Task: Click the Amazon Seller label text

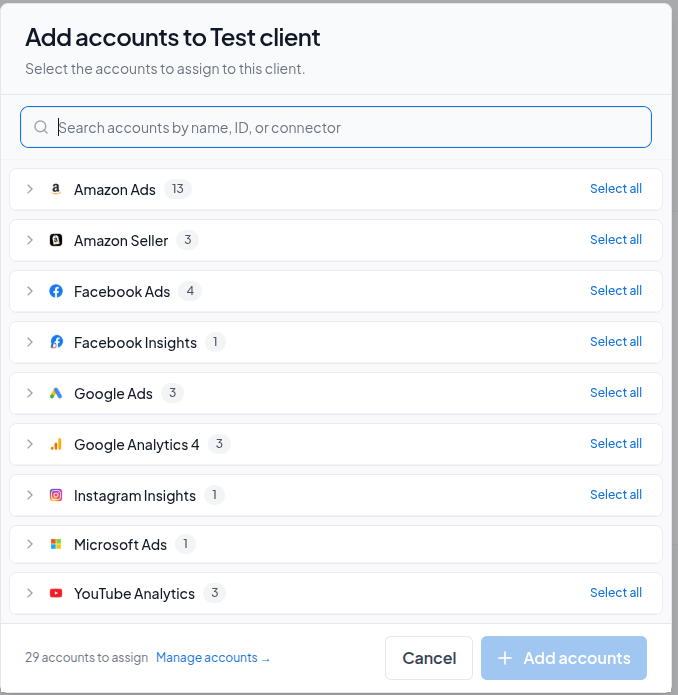Action: pos(121,241)
